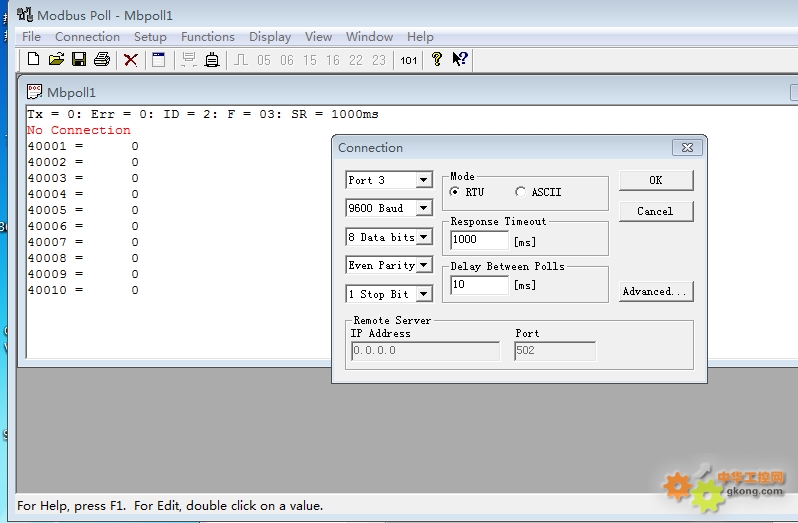798x523 pixels.
Task: Select register 40007 row
Action: point(83,242)
